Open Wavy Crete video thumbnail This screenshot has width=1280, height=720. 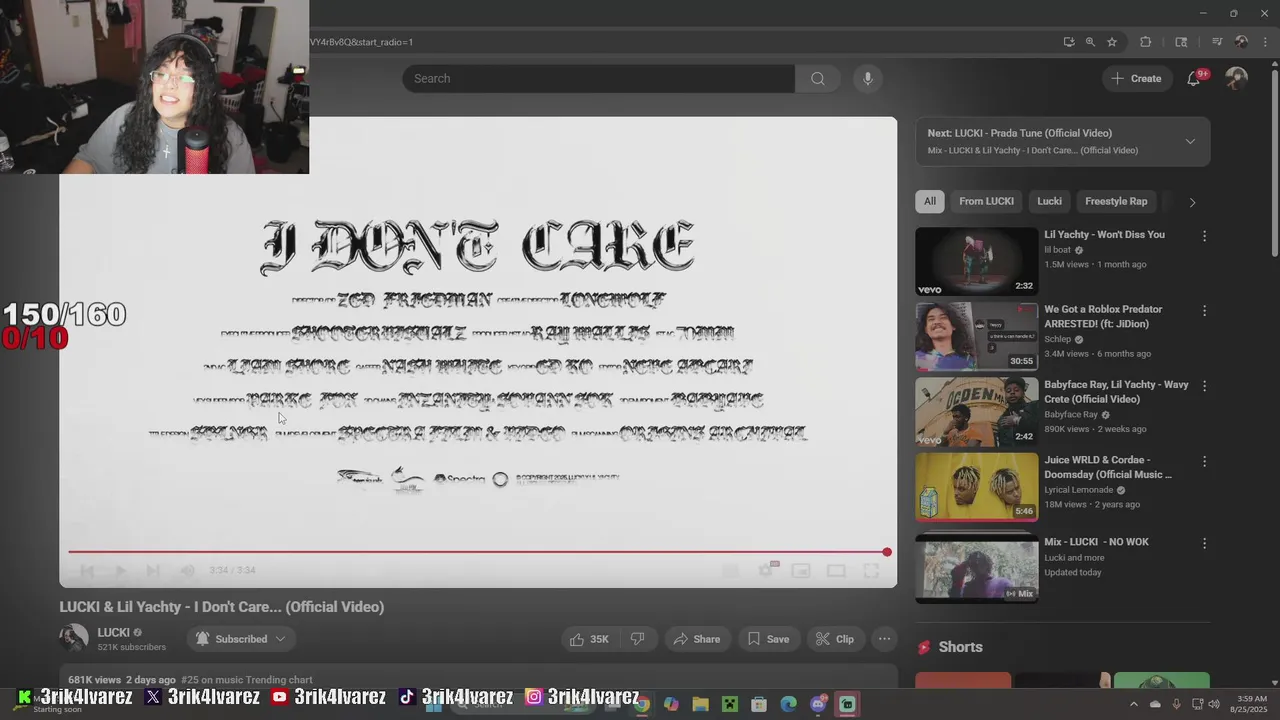[x=976, y=411]
